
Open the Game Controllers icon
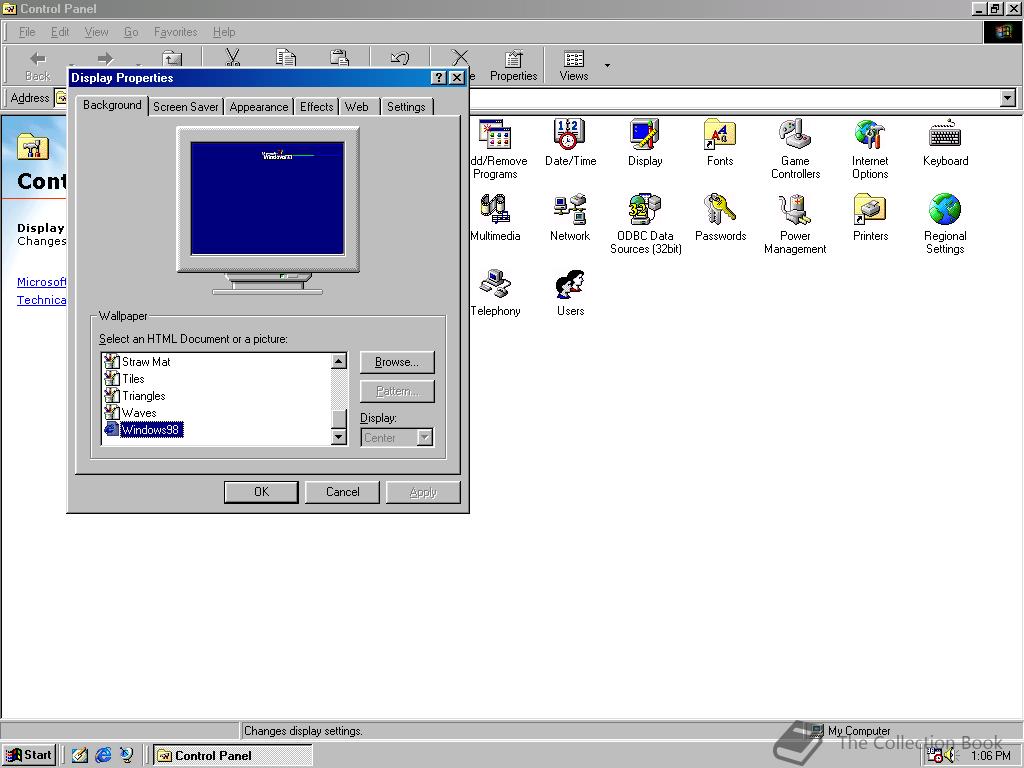[x=795, y=149]
